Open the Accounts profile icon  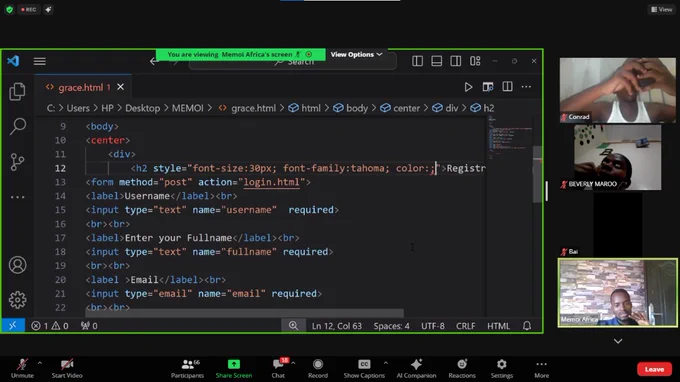coord(17,265)
